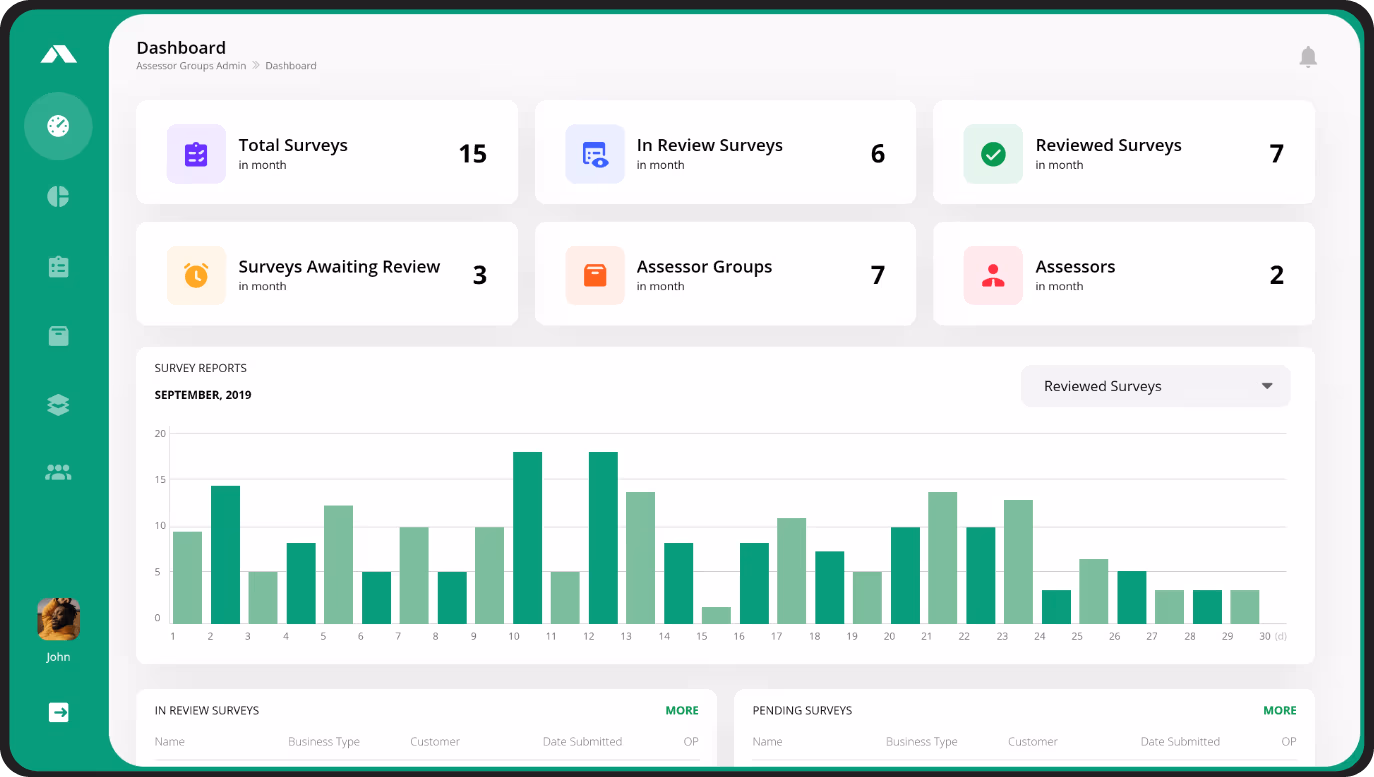Click the chart bar for day 10
The width and height of the screenshot is (1374, 777).
pyautogui.click(x=527, y=537)
